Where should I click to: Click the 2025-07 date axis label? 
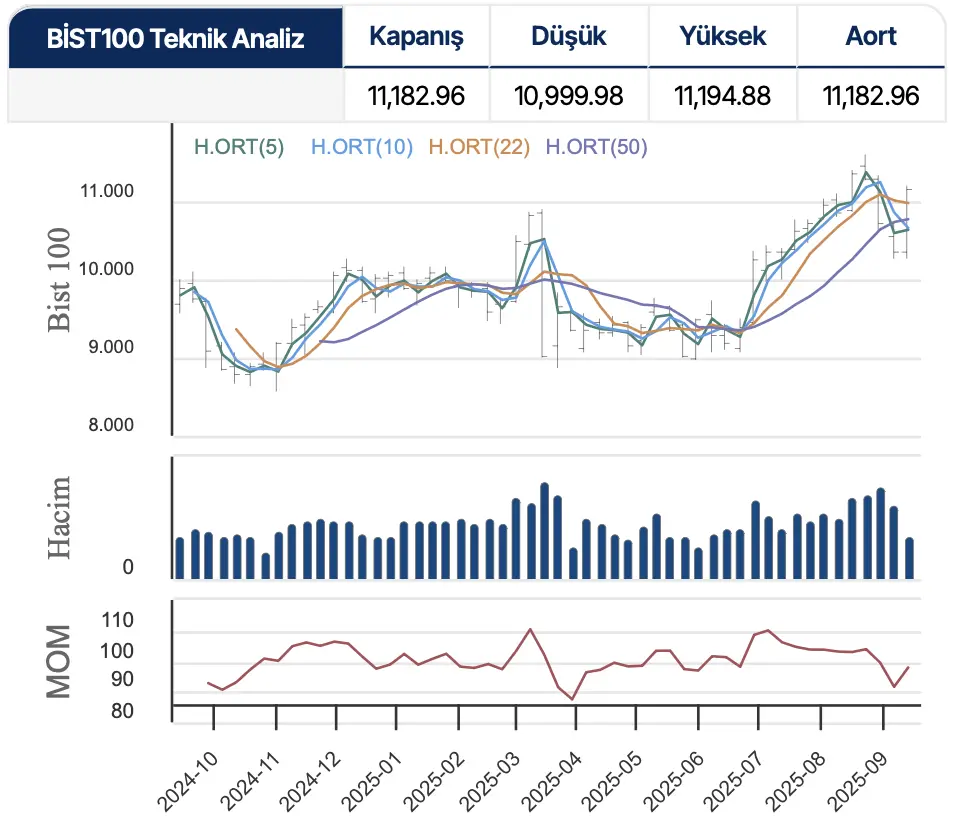[x=733, y=781]
